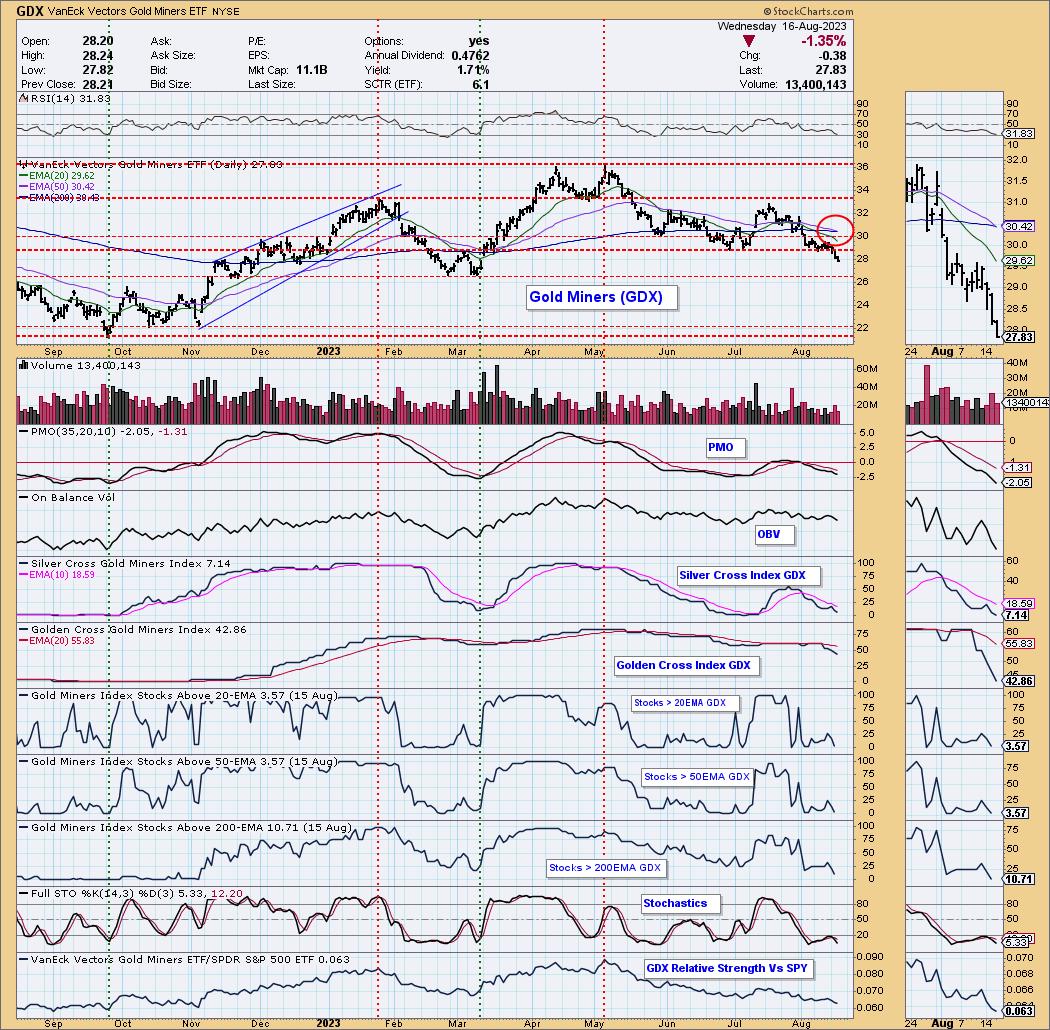The height and width of the screenshot is (1030, 1050).
Task: Click the Options value 'yes'
Action: pos(479,41)
